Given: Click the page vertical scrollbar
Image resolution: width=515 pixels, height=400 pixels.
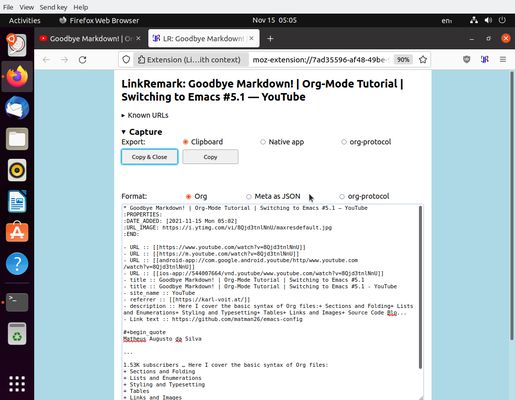Looking at the screenshot, I should pyautogui.click(x=512, y=205).
